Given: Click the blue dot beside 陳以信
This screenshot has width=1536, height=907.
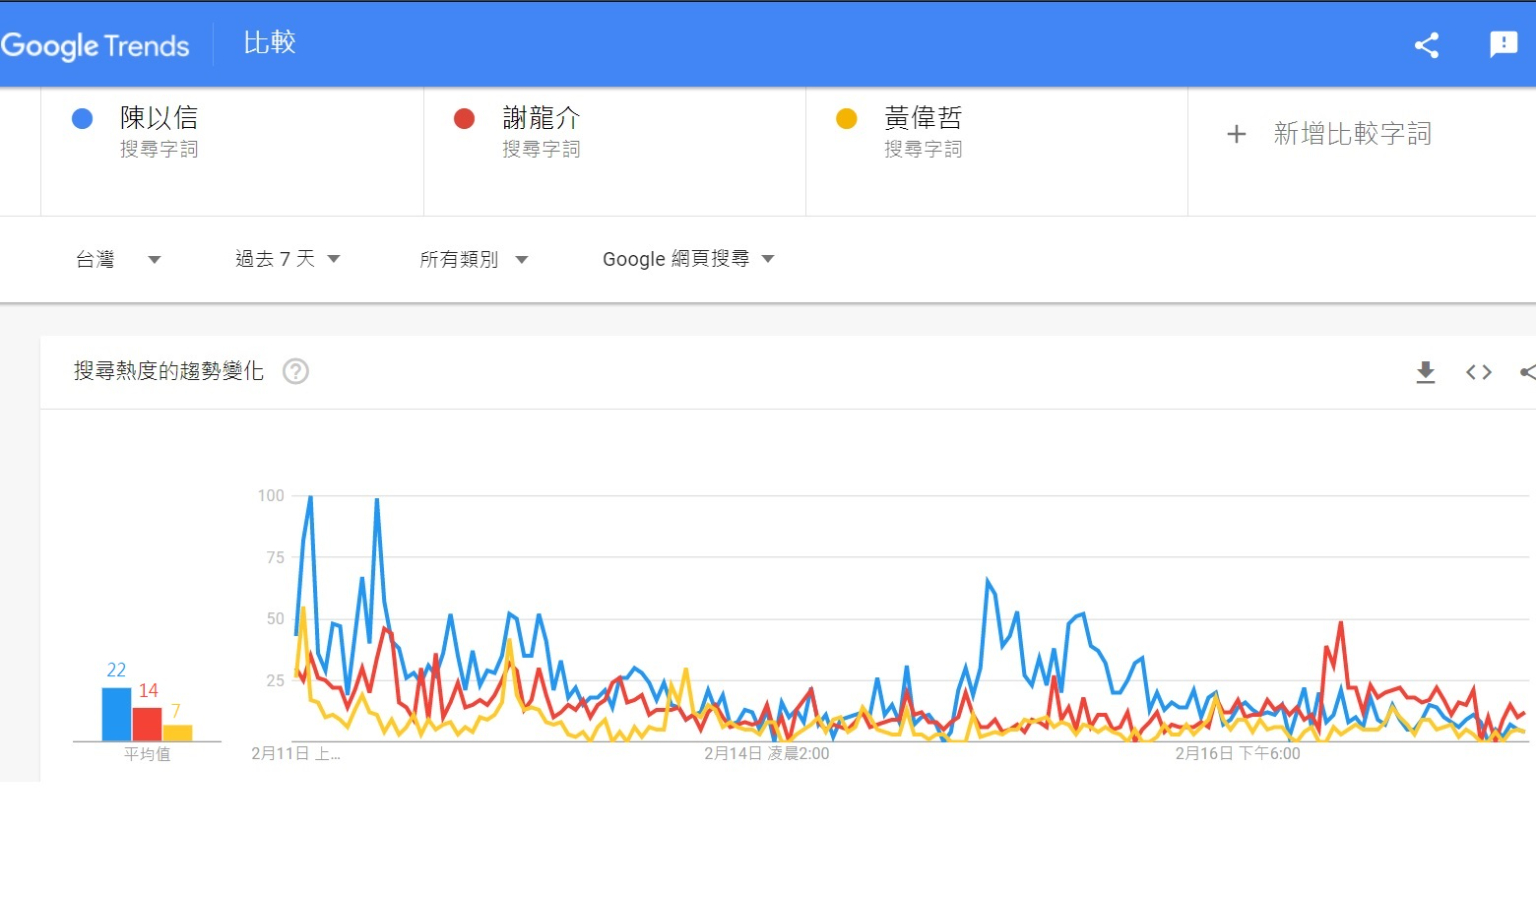Looking at the screenshot, I should click(x=82, y=119).
